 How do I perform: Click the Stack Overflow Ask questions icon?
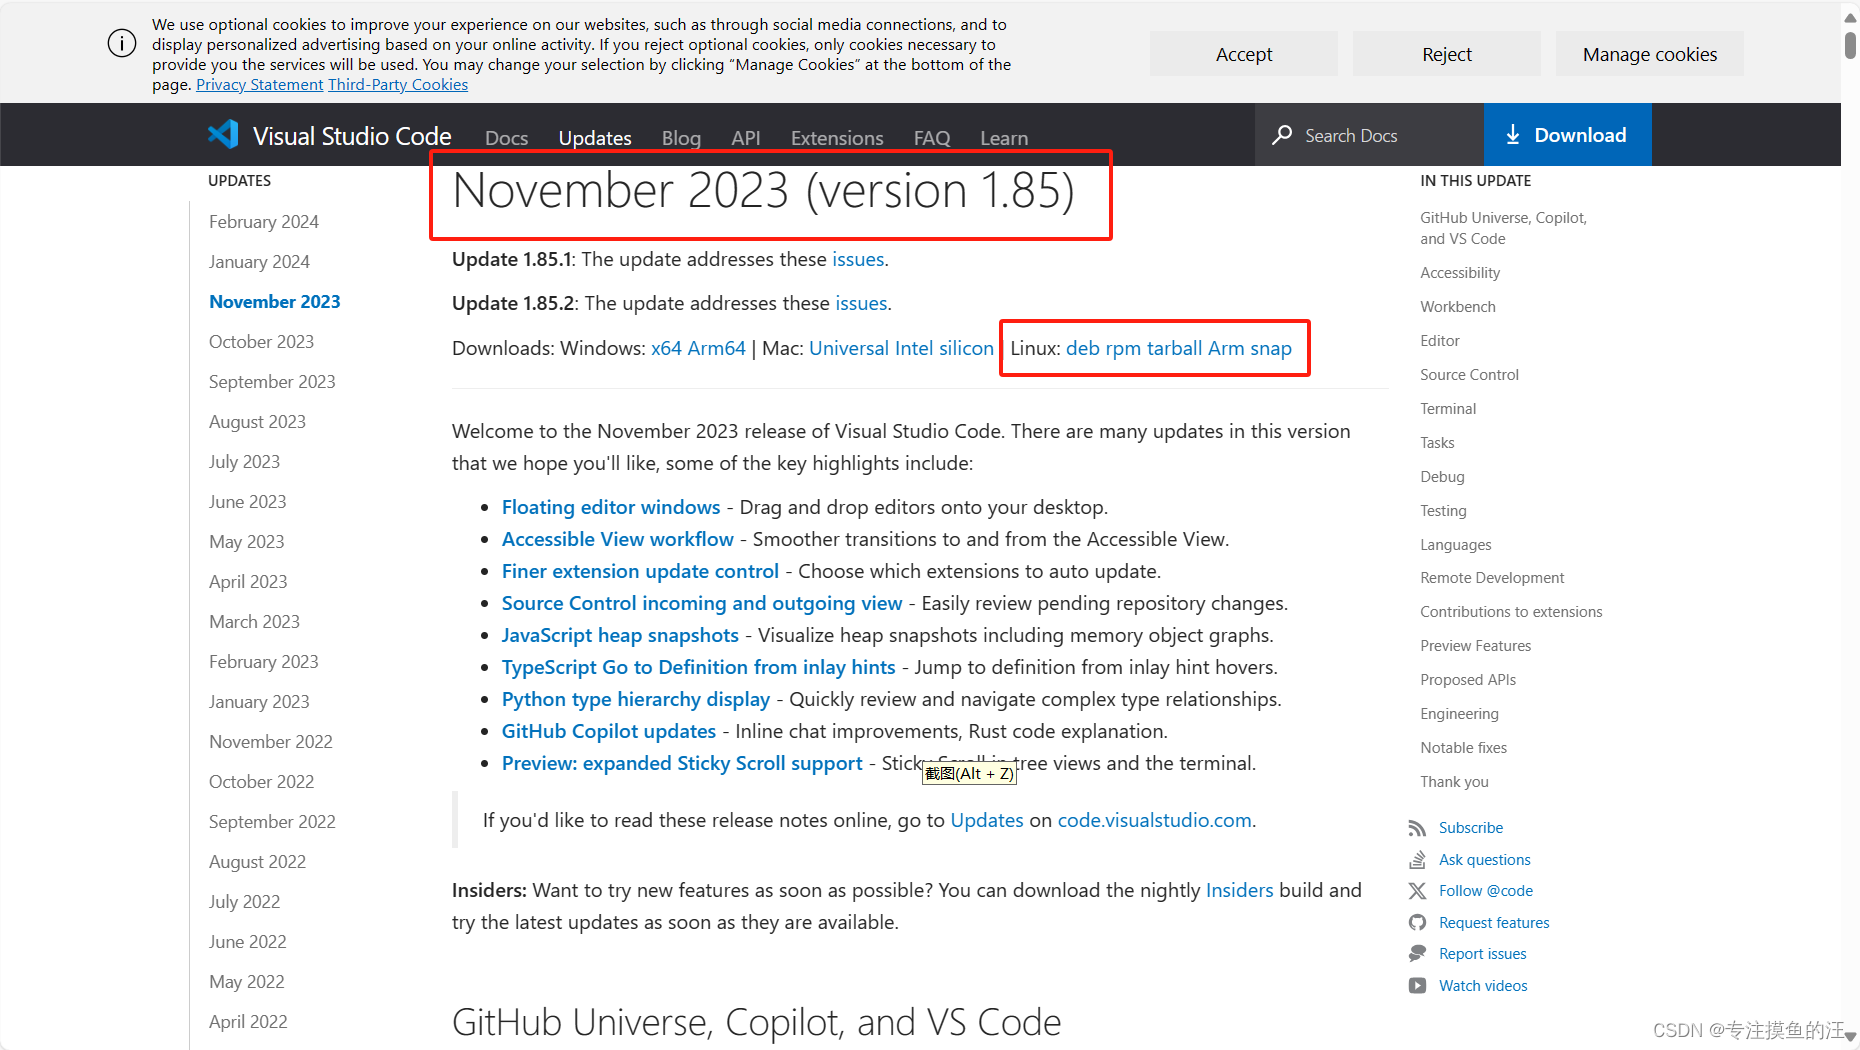click(x=1417, y=860)
